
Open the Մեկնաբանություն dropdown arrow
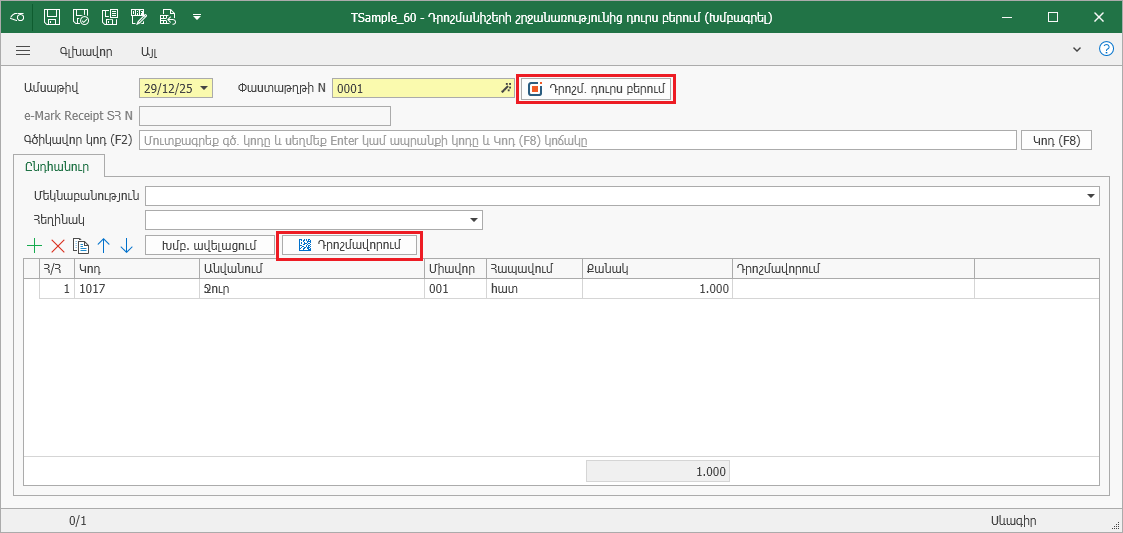pos(1091,196)
